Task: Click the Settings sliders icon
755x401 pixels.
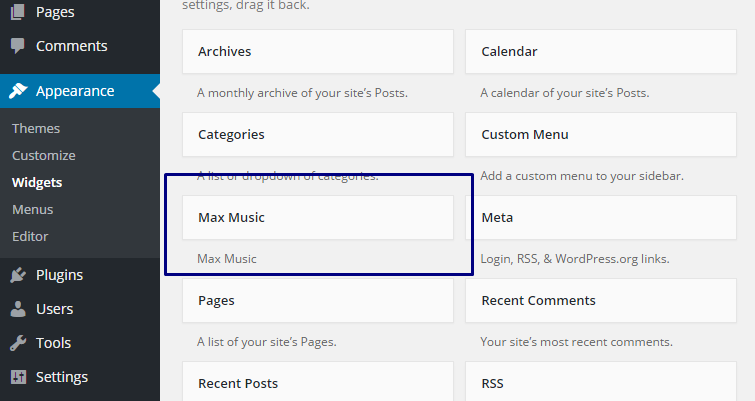Action: click(x=18, y=377)
